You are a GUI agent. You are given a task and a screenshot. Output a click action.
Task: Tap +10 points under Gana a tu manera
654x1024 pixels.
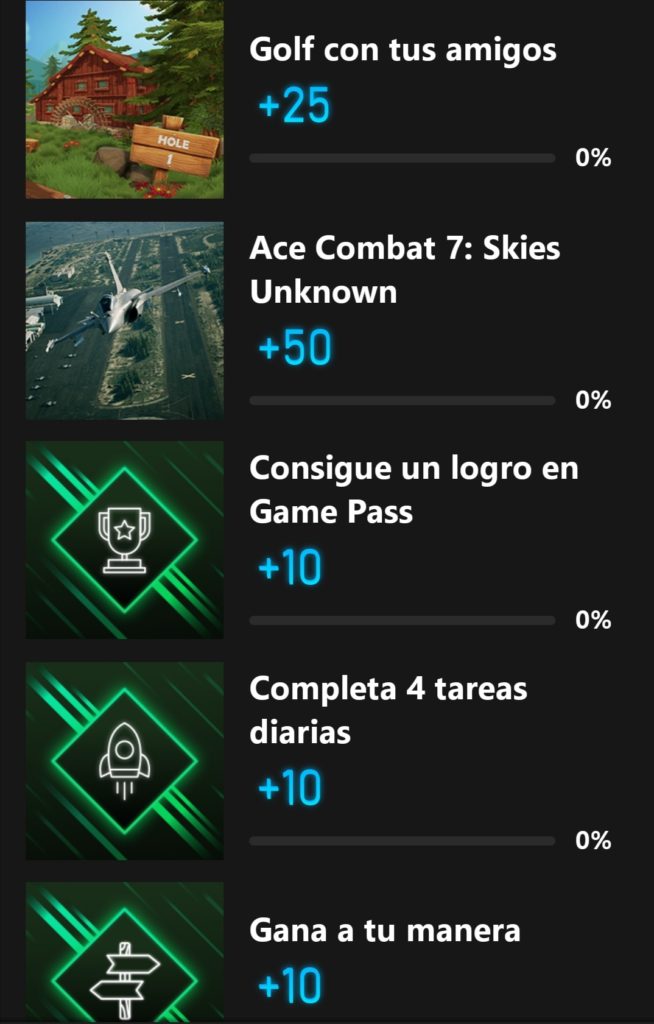point(289,987)
